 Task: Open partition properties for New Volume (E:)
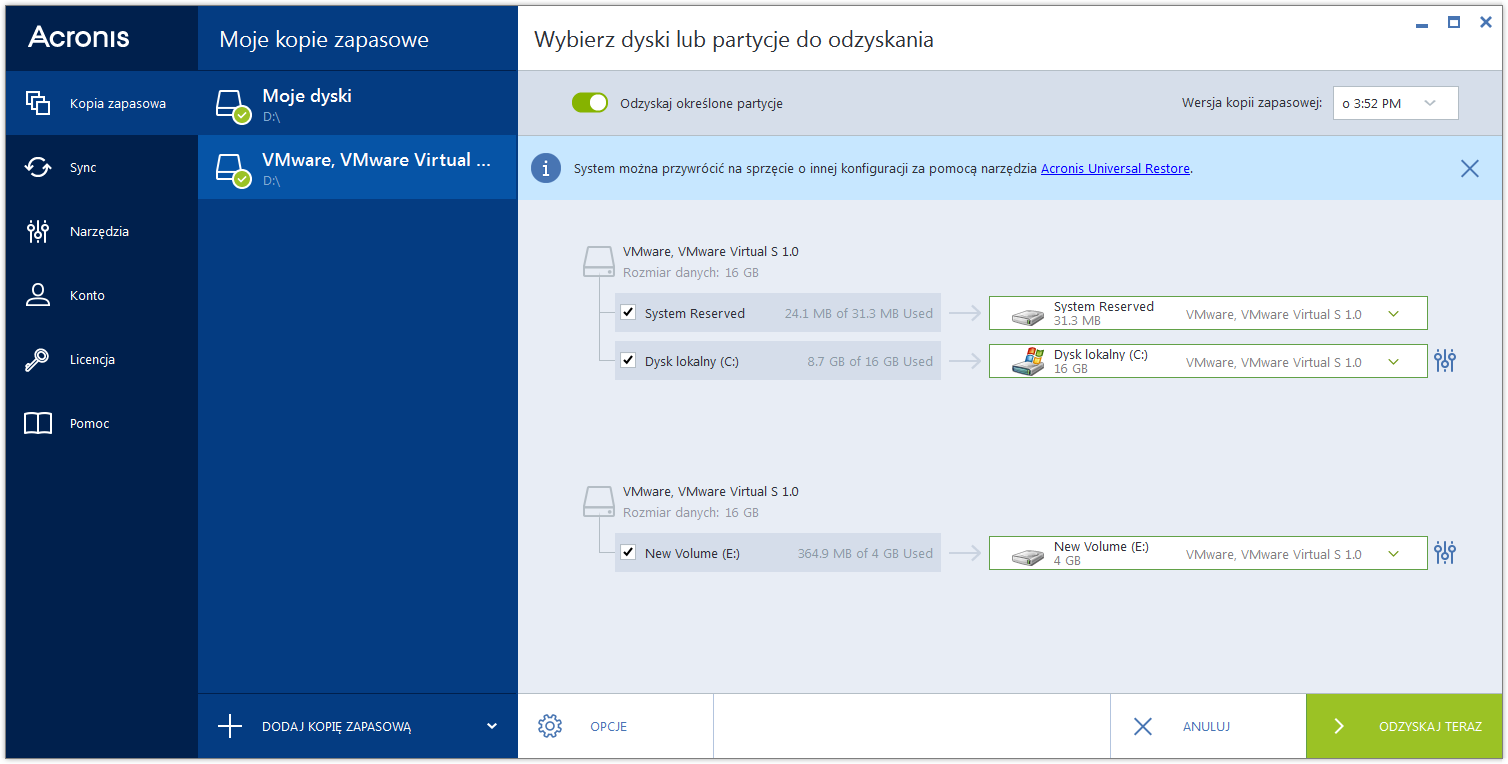pyautogui.click(x=1445, y=553)
